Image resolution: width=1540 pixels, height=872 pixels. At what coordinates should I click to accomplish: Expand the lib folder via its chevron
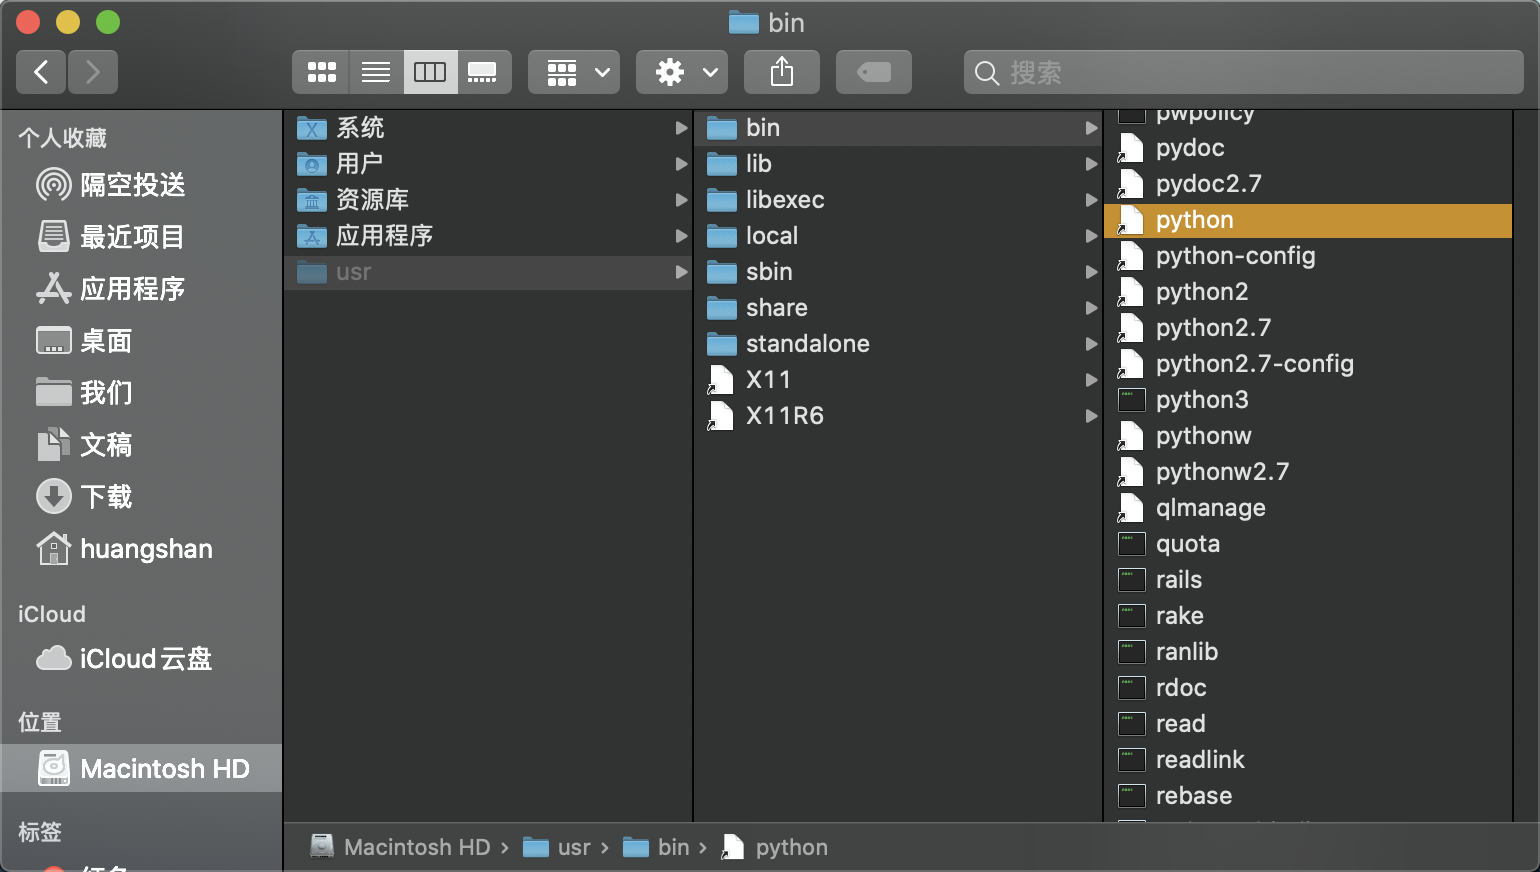tap(1091, 164)
